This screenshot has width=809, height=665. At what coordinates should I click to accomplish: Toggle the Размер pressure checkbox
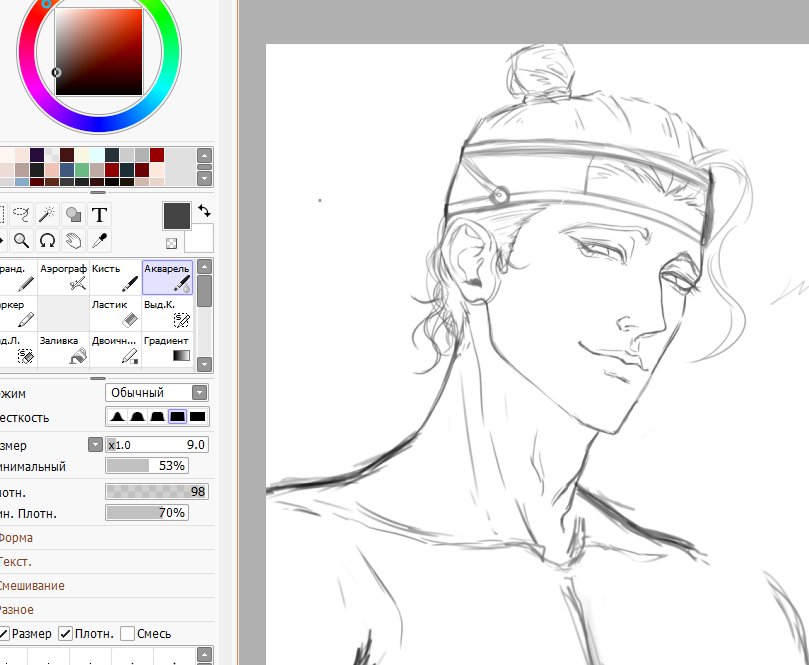pyautogui.click(x=3, y=634)
